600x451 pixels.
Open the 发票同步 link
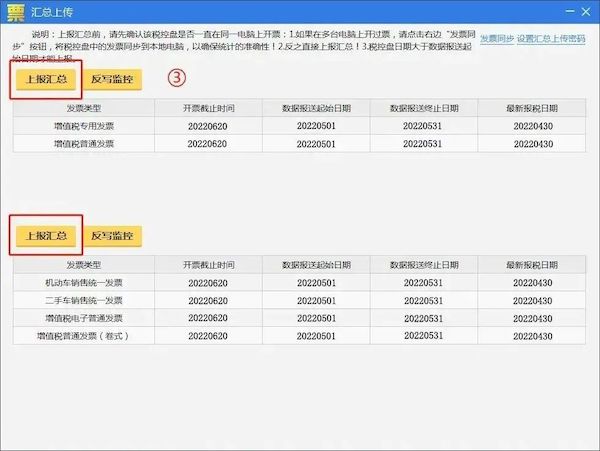[x=497, y=39]
